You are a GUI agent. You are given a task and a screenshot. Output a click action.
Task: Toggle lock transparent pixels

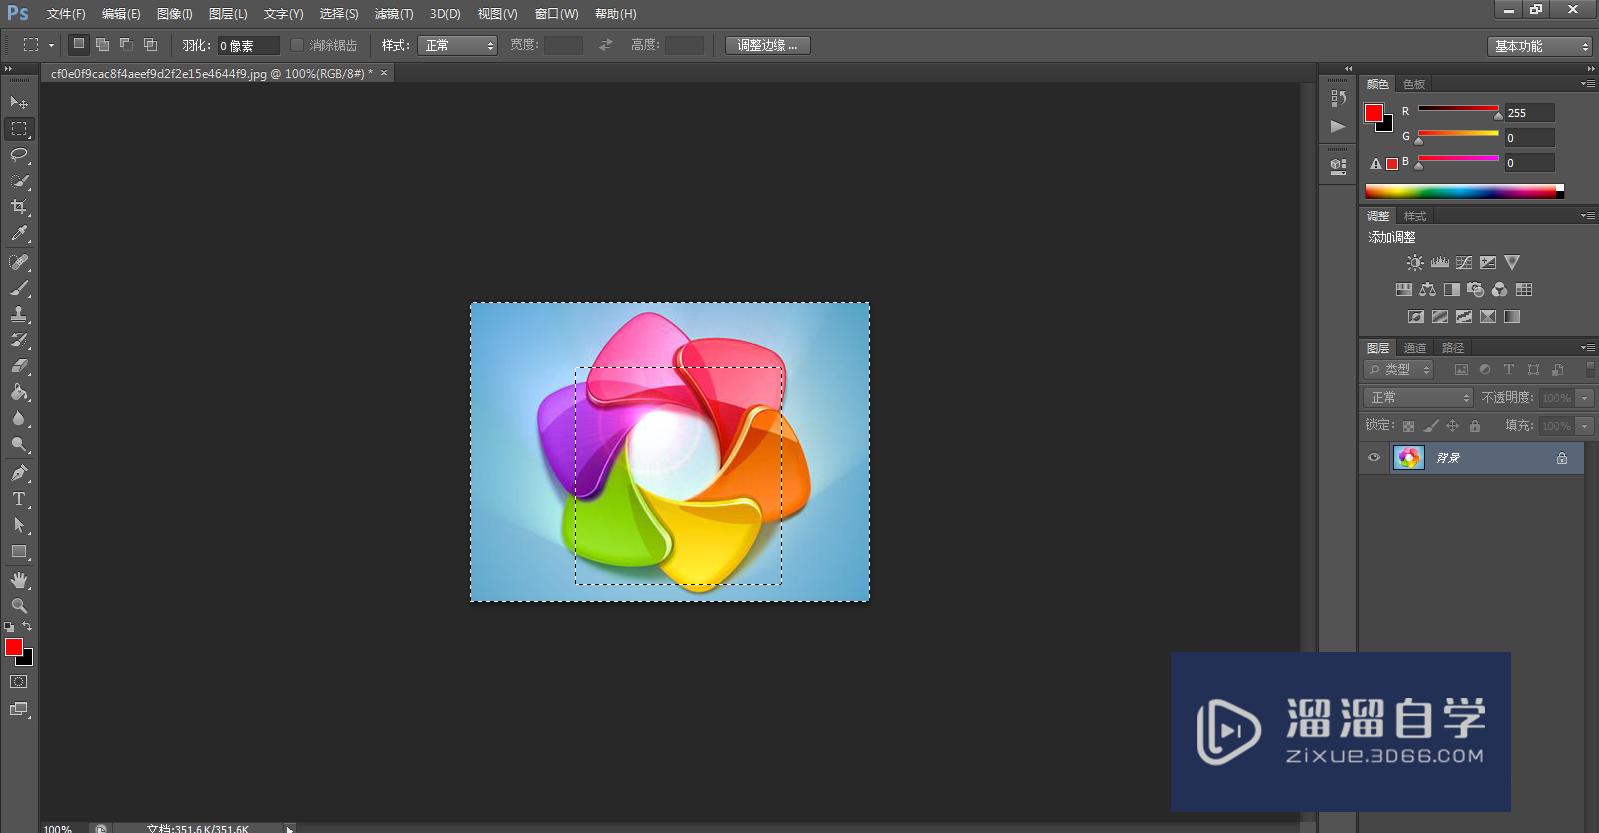1408,426
